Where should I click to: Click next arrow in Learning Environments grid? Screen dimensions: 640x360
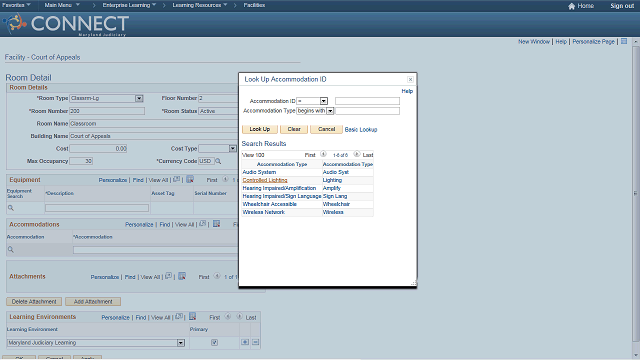pyautogui.click(x=240, y=316)
